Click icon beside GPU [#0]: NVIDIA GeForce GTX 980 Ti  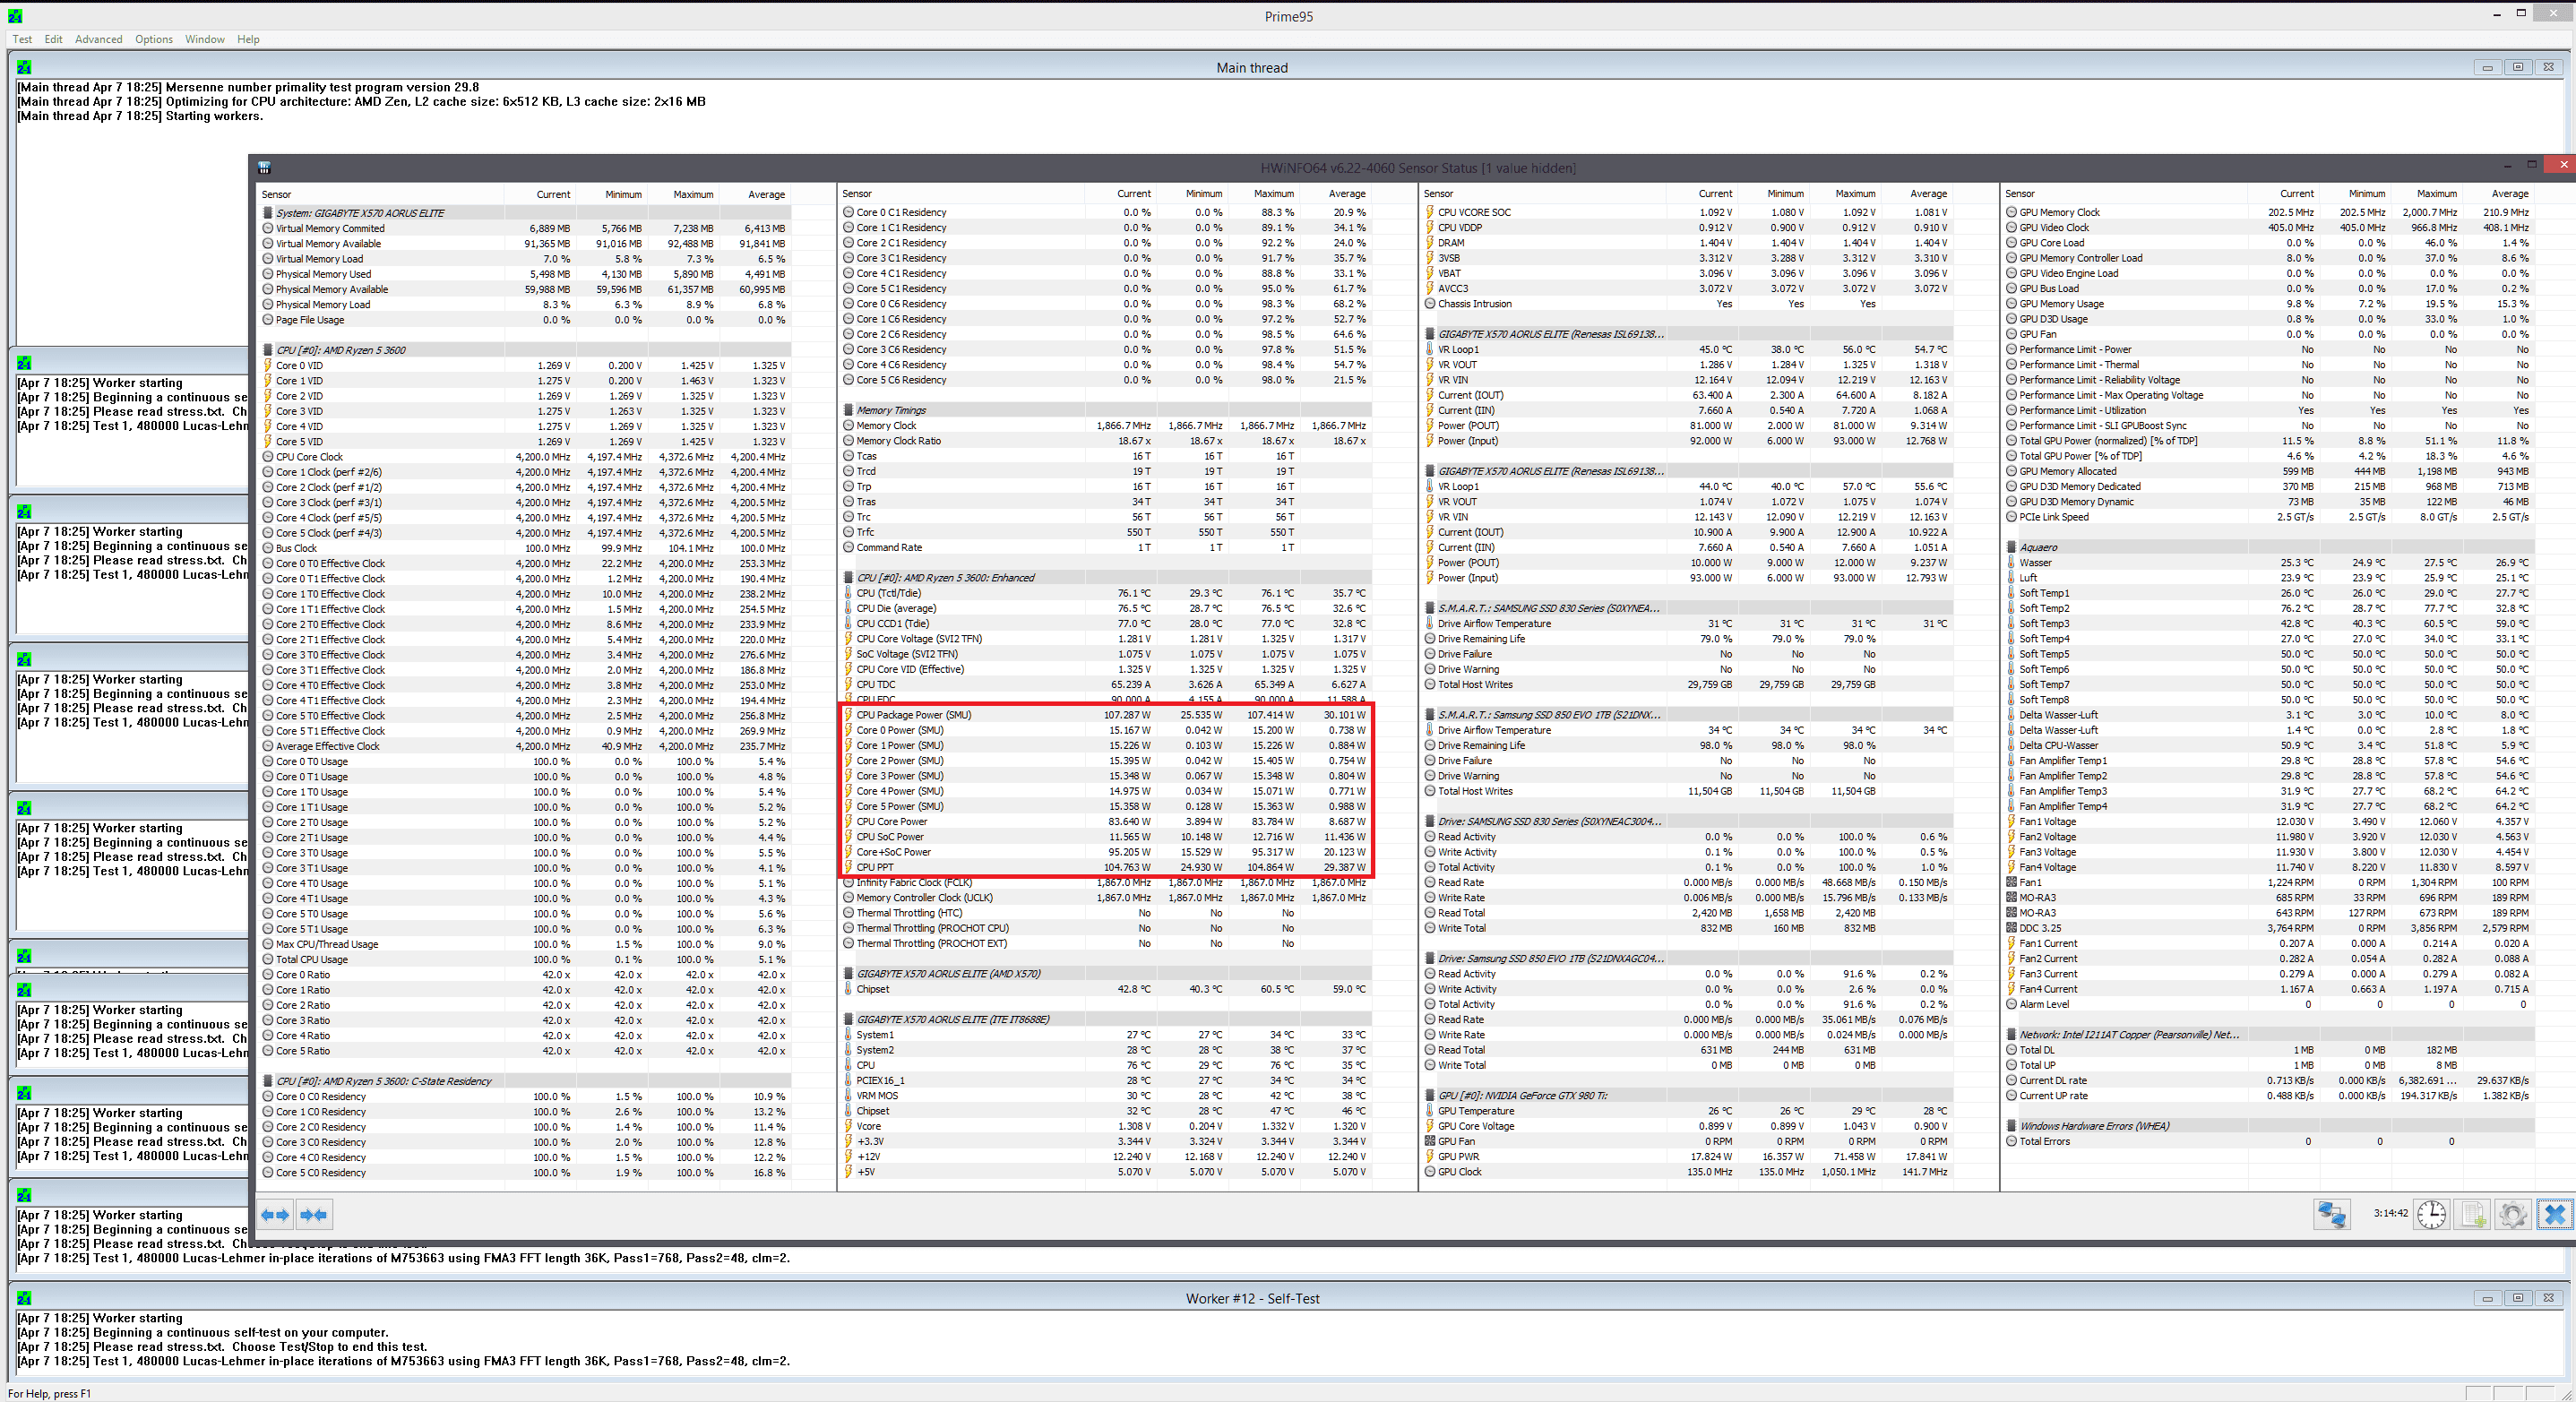coord(1430,1096)
